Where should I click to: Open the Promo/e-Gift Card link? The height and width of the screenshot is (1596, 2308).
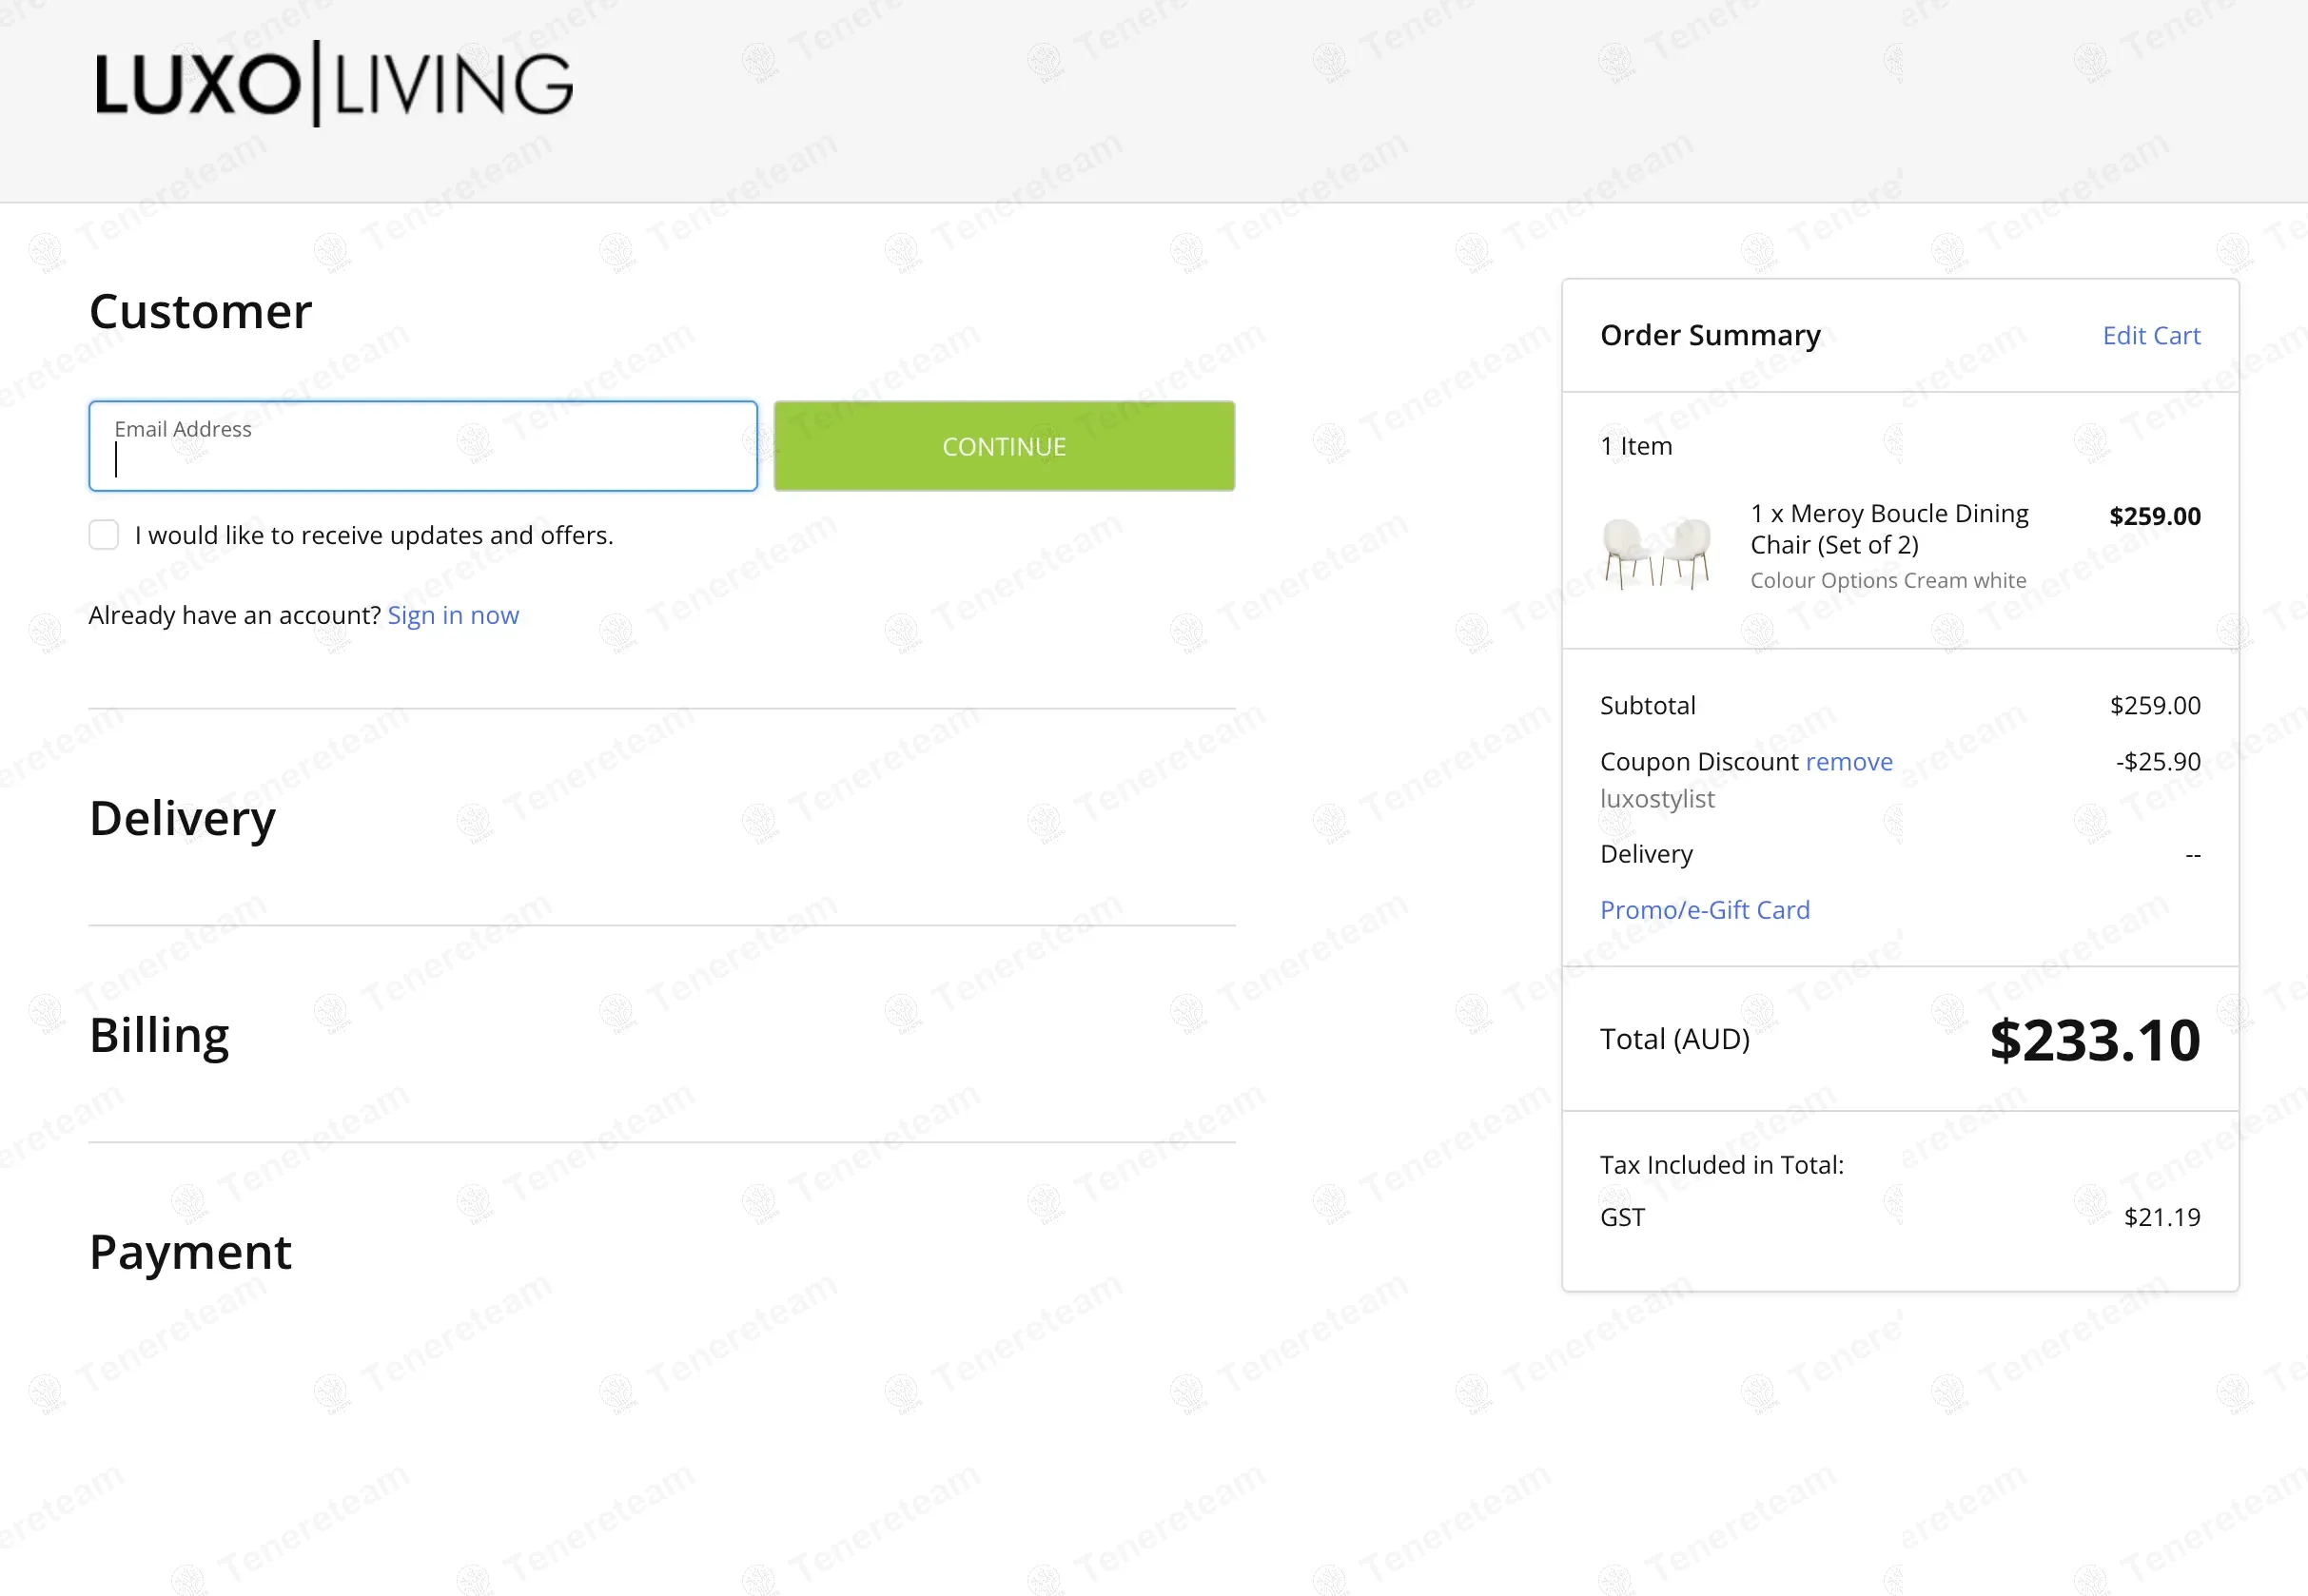(1705, 910)
